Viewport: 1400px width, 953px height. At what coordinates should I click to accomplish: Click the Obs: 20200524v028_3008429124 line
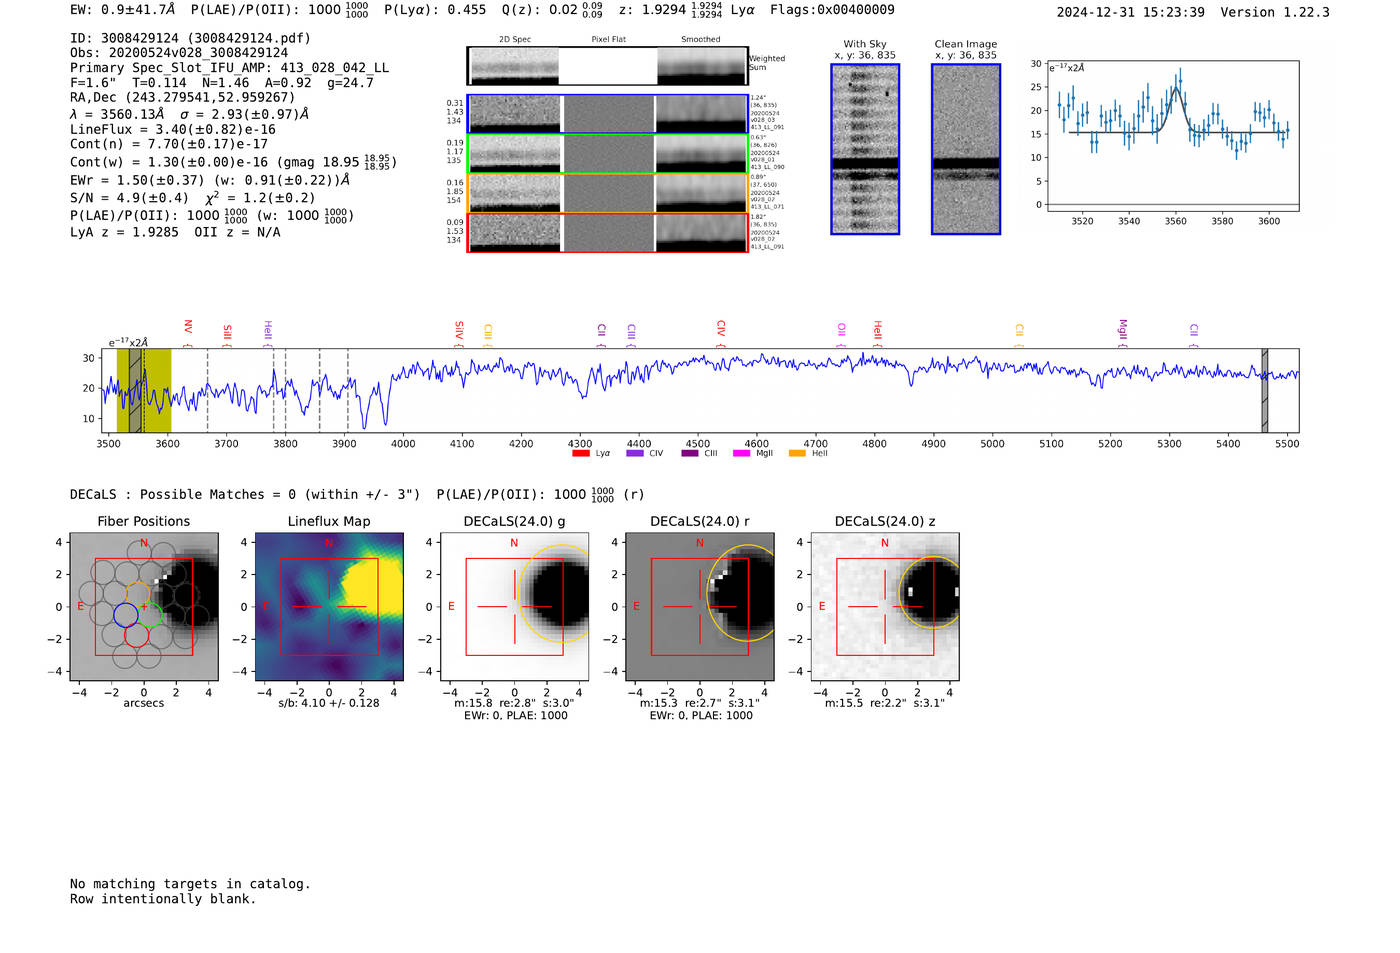(x=179, y=53)
